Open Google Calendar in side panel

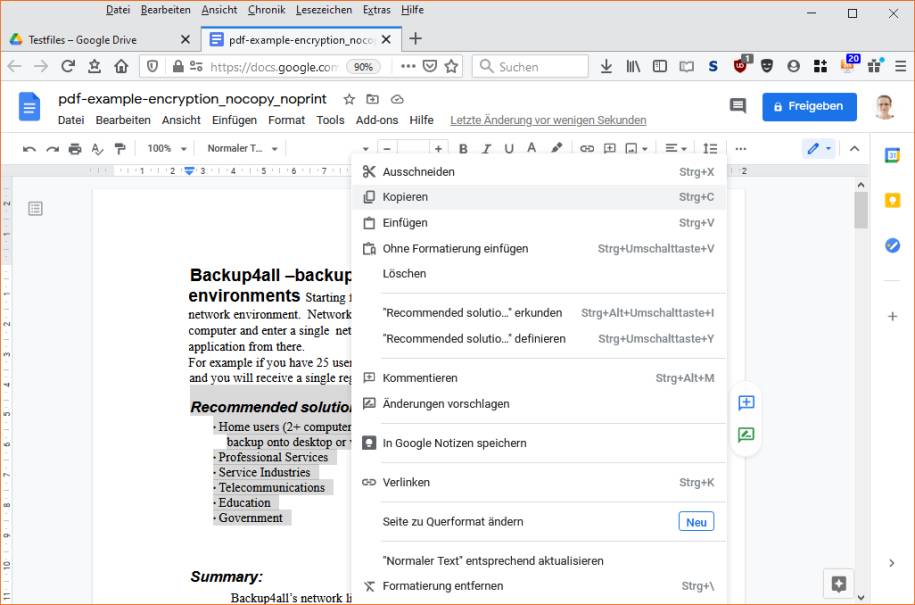click(892, 156)
